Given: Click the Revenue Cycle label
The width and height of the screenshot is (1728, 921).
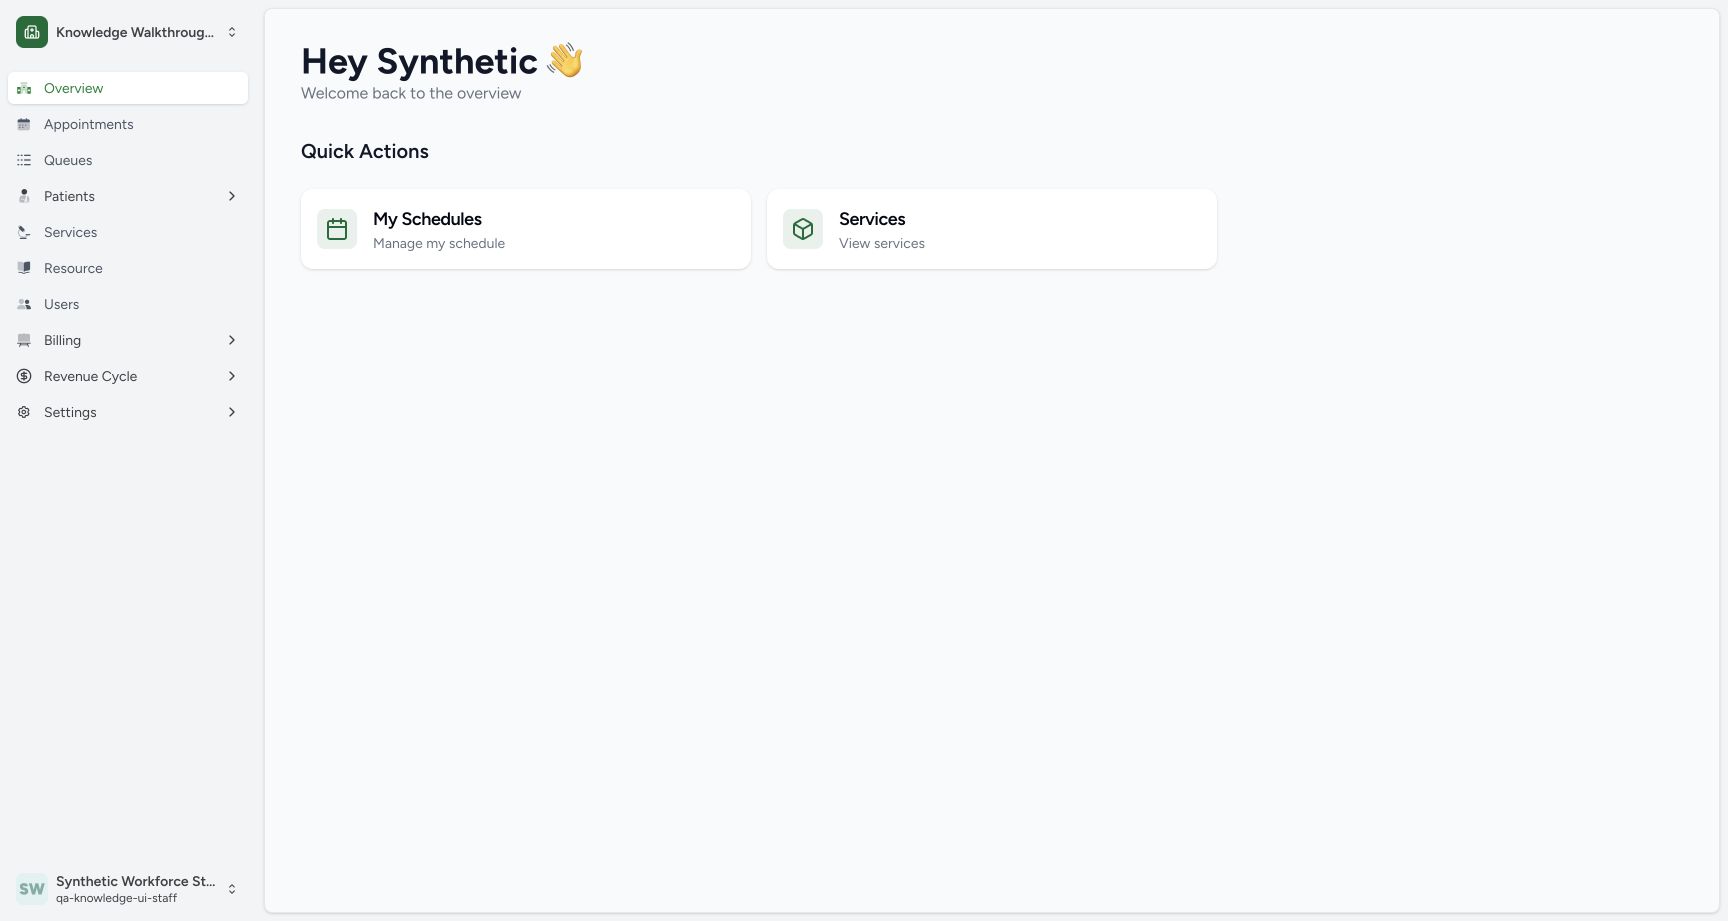Looking at the screenshot, I should (90, 376).
